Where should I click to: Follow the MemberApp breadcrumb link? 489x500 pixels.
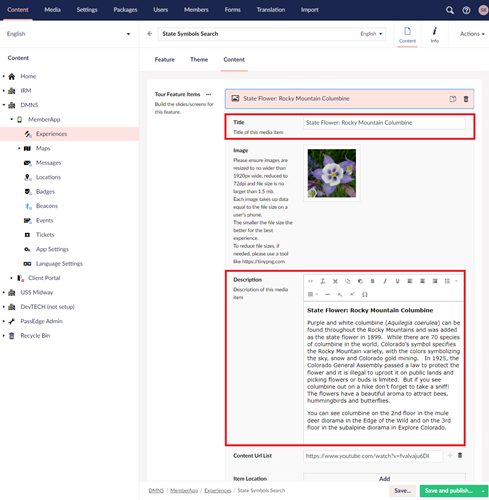click(x=184, y=490)
